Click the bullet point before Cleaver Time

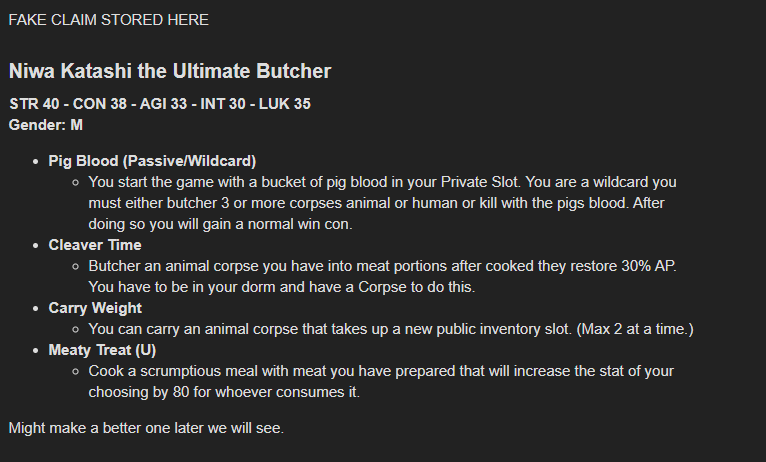pyautogui.click(x=37, y=245)
